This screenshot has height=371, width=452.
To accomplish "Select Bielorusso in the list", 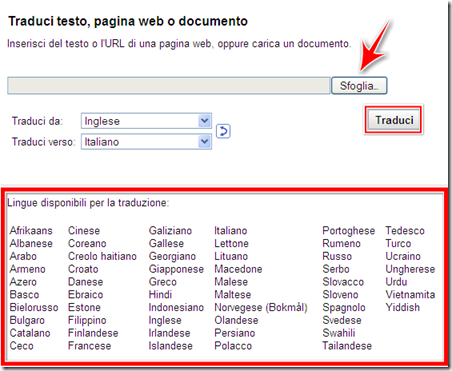I will click(34, 307).
